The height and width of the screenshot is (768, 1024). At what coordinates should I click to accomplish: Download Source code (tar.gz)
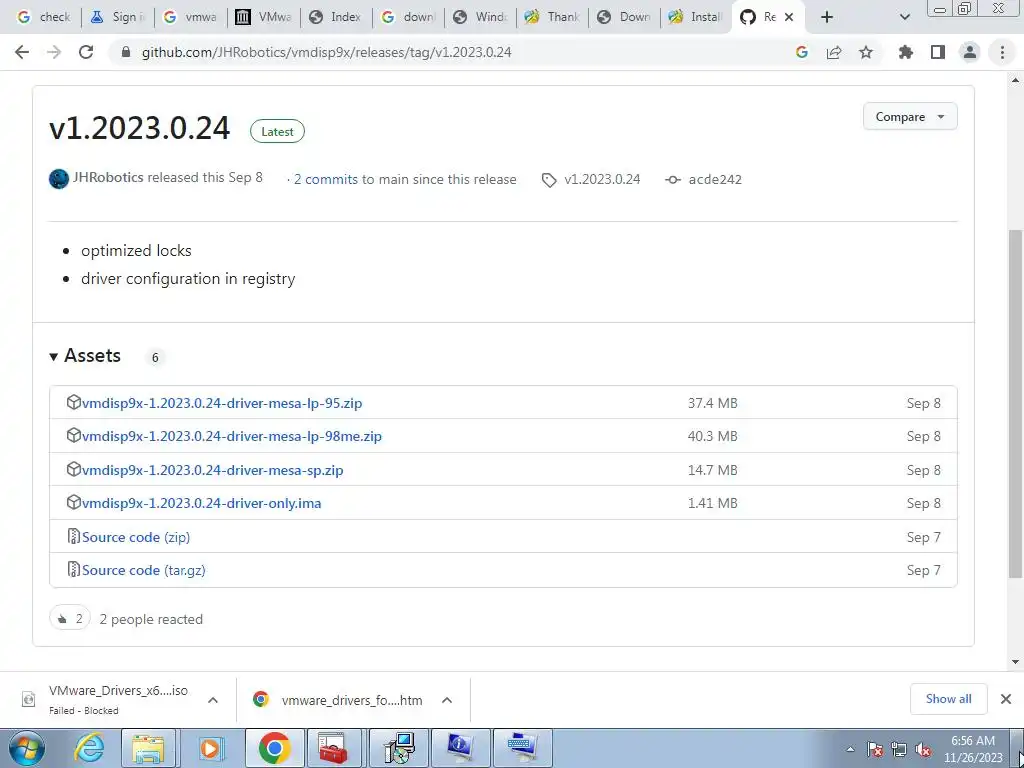(x=144, y=571)
